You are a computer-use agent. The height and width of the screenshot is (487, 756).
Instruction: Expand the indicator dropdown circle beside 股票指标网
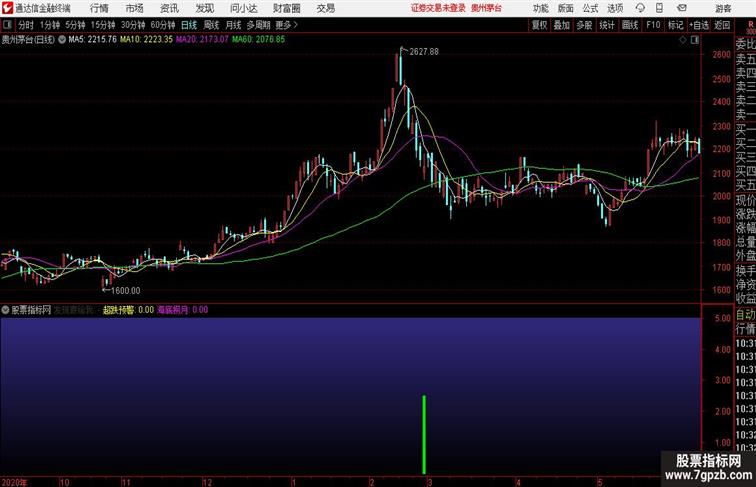(x=5, y=310)
